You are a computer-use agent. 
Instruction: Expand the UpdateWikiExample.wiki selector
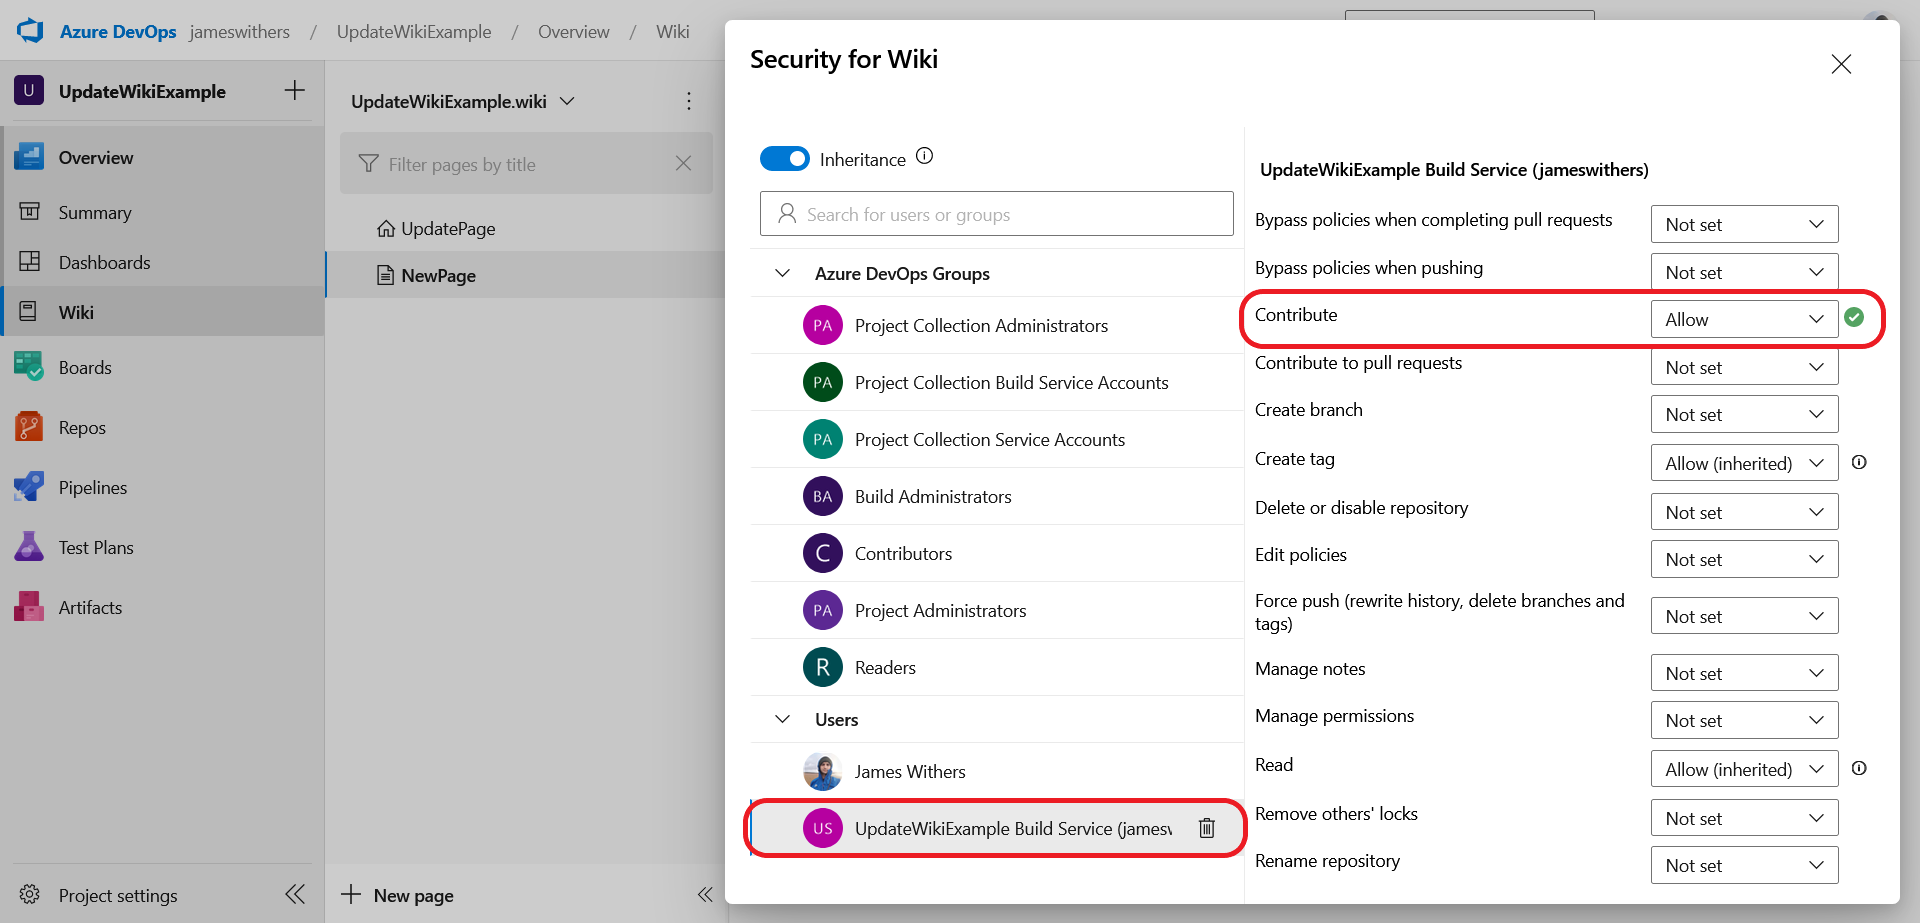(463, 101)
